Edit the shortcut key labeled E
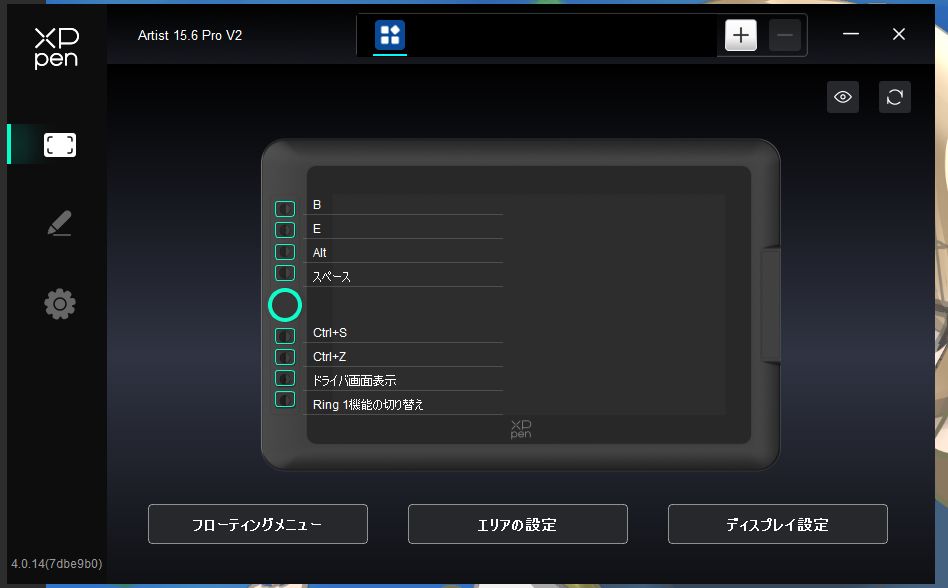948x588 pixels. click(405, 229)
